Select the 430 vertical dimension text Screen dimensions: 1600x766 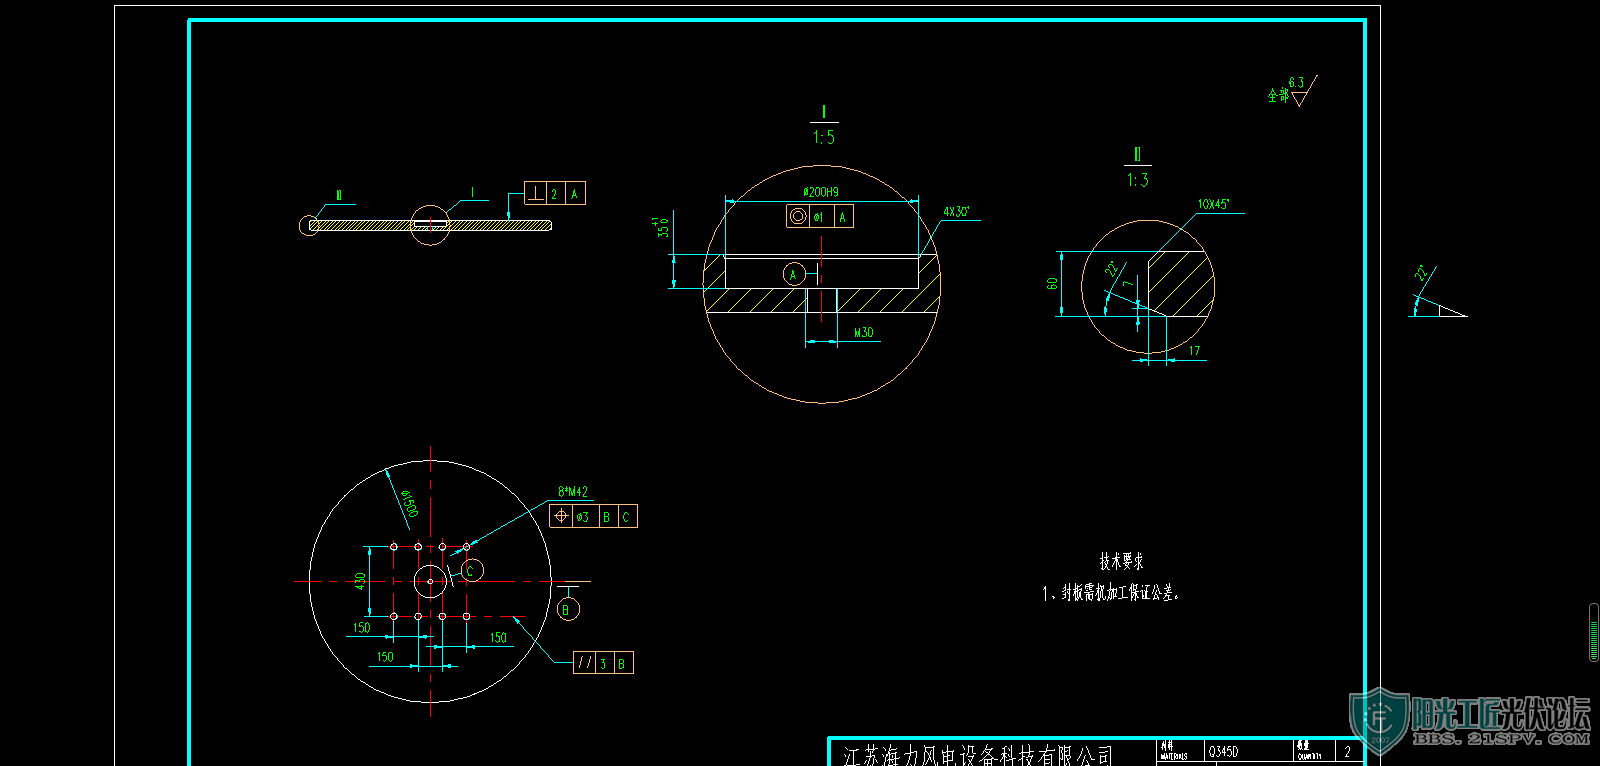coord(360,581)
